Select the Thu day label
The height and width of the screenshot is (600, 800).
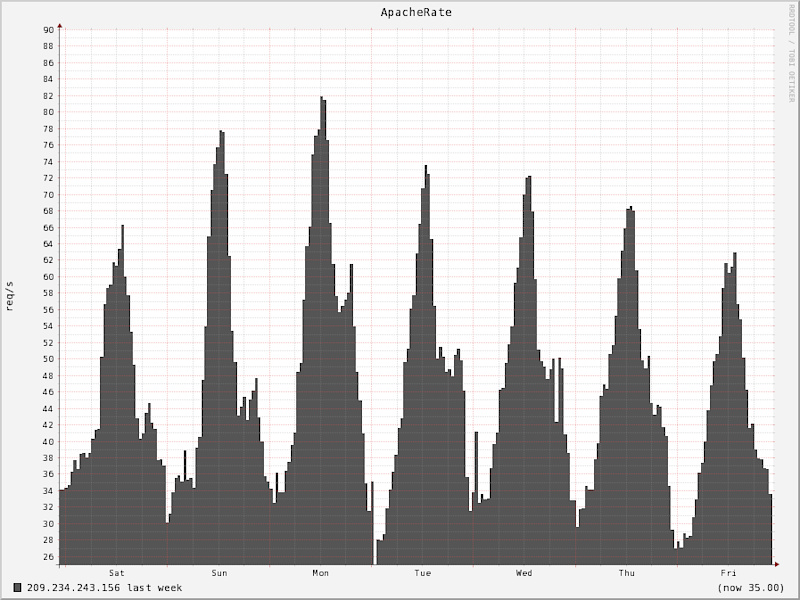(x=627, y=573)
